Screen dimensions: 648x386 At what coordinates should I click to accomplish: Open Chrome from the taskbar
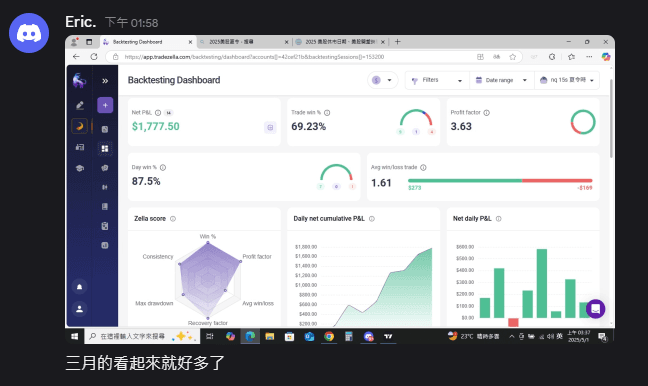[329, 336]
